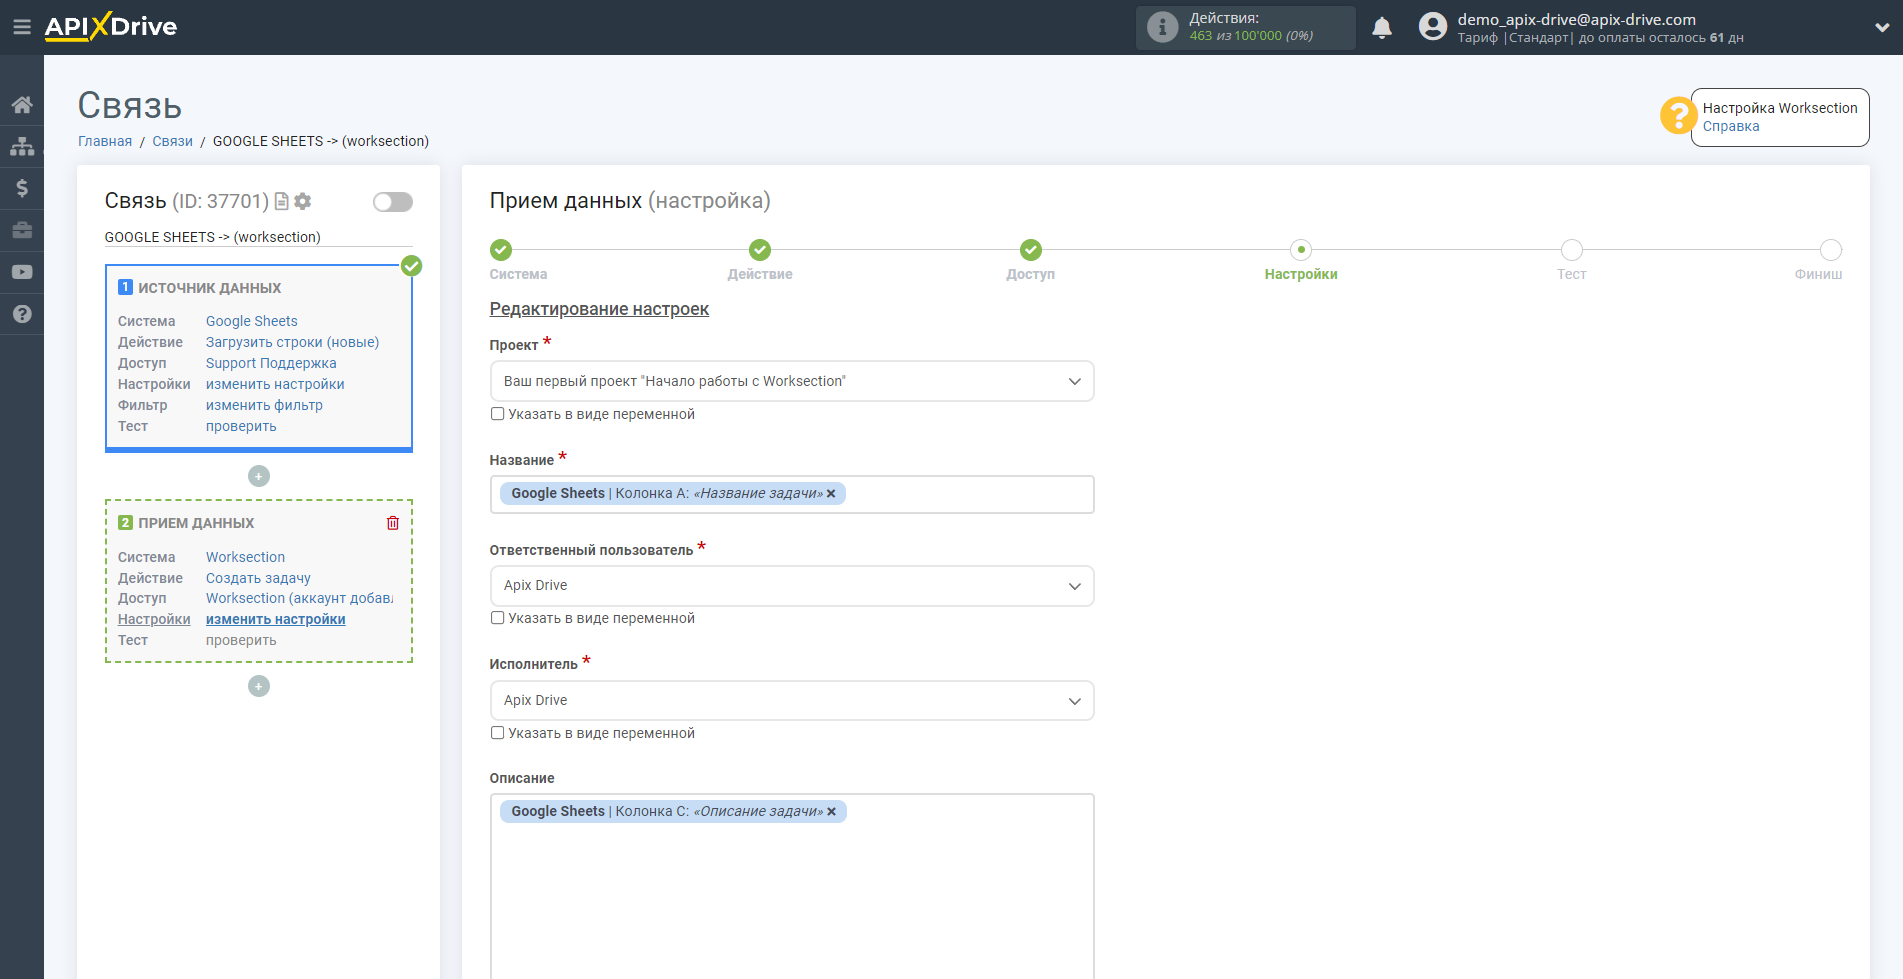
Task: Open the hamburger menu icon
Action: tap(22, 27)
